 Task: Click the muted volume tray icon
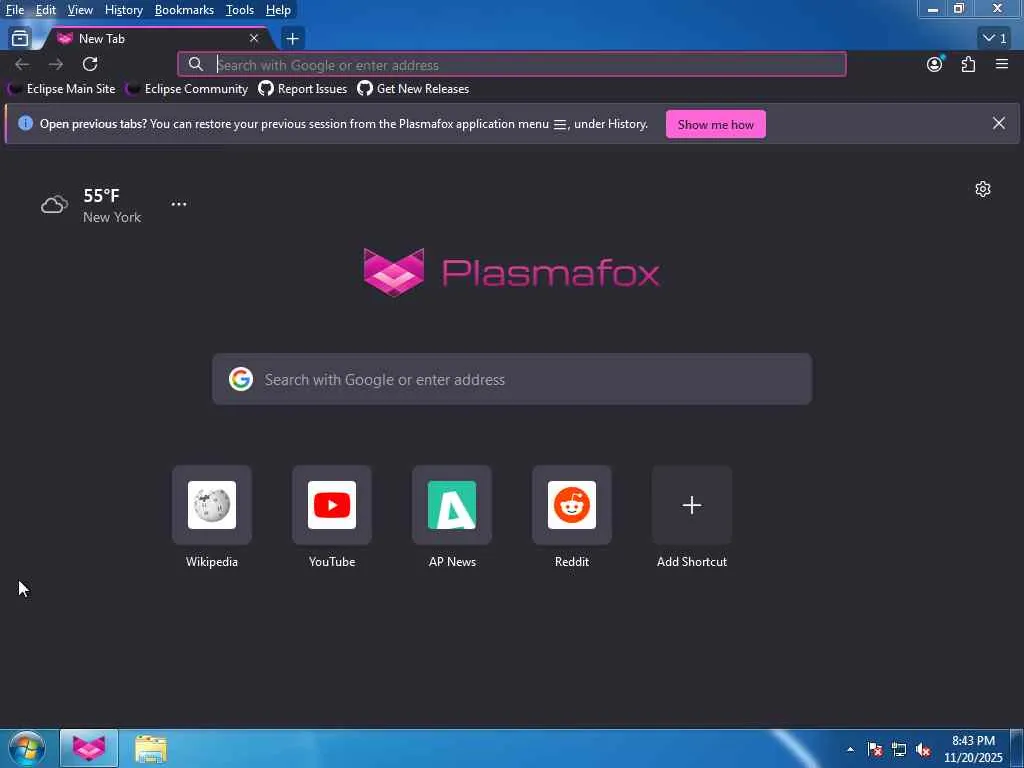pyautogui.click(x=923, y=749)
